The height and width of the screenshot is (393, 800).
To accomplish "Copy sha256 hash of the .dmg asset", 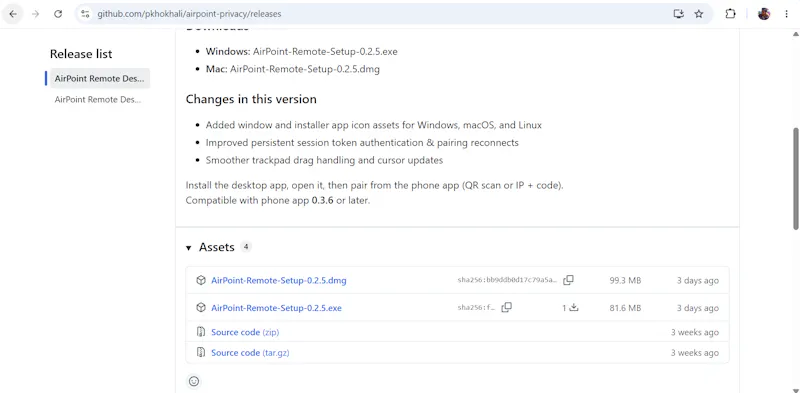I will [x=568, y=280].
